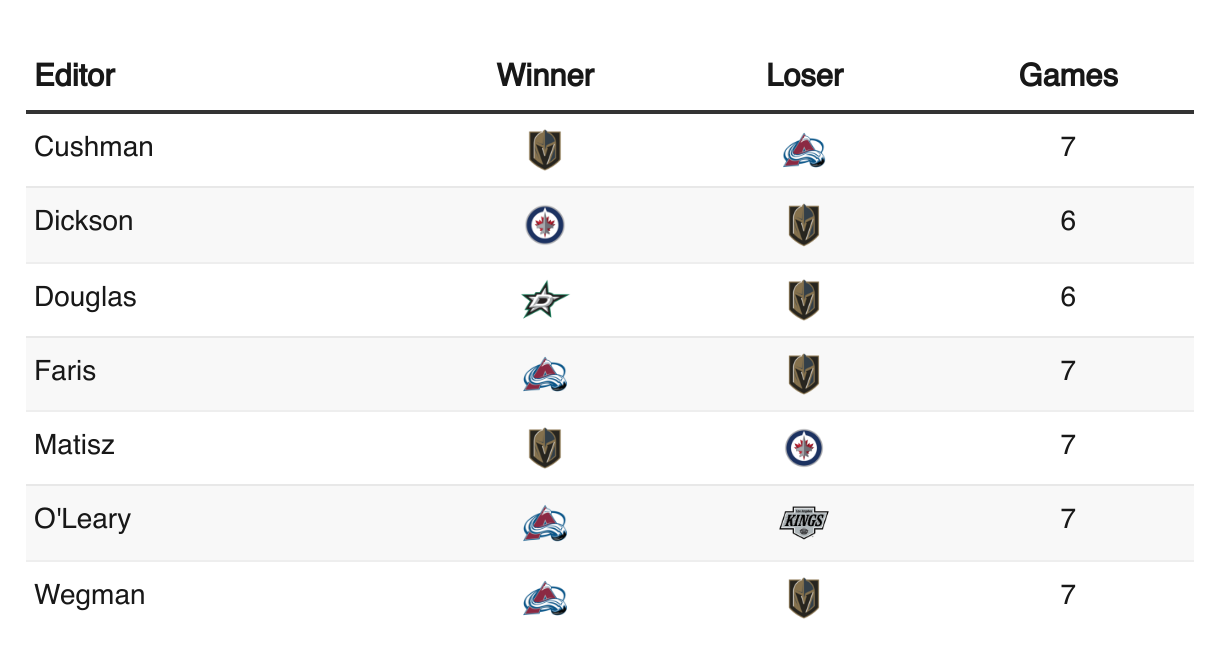Image resolution: width=1220 pixels, height=660 pixels.
Task: Click the Winner column header
Action: click(545, 75)
